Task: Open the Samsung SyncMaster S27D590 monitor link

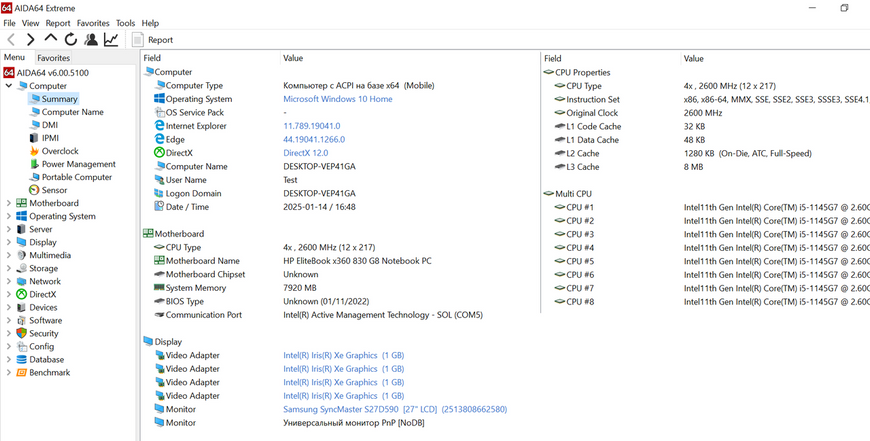Action: pyautogui.click(x=395, y=409)
